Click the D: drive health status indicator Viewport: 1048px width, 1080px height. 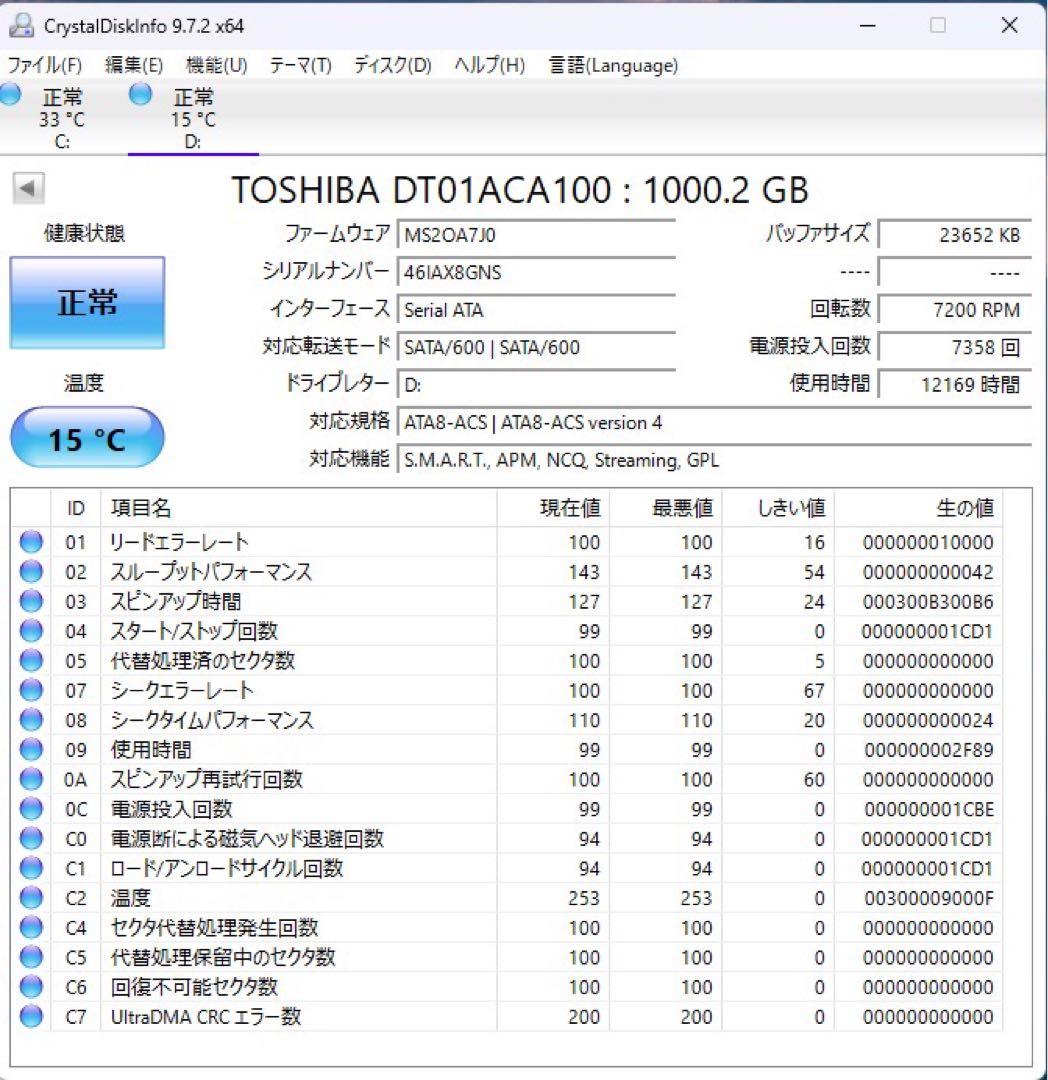139,94
